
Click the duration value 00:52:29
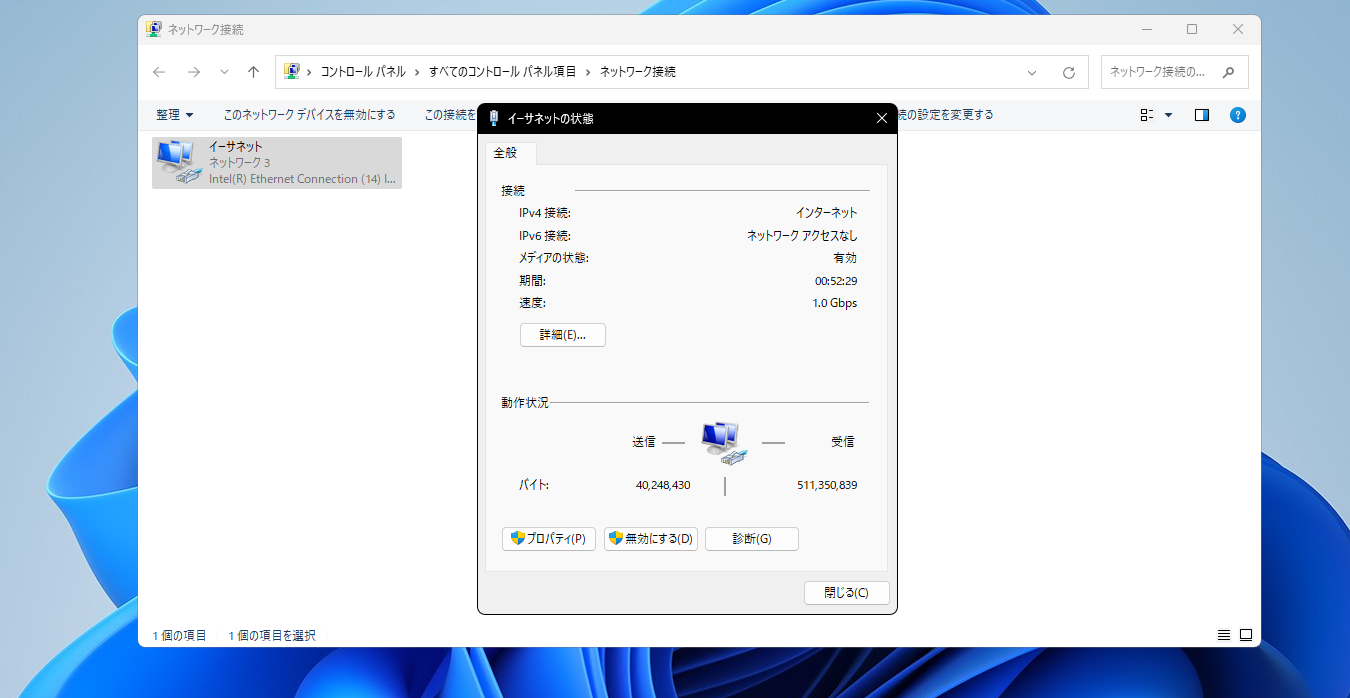(836, 281)
